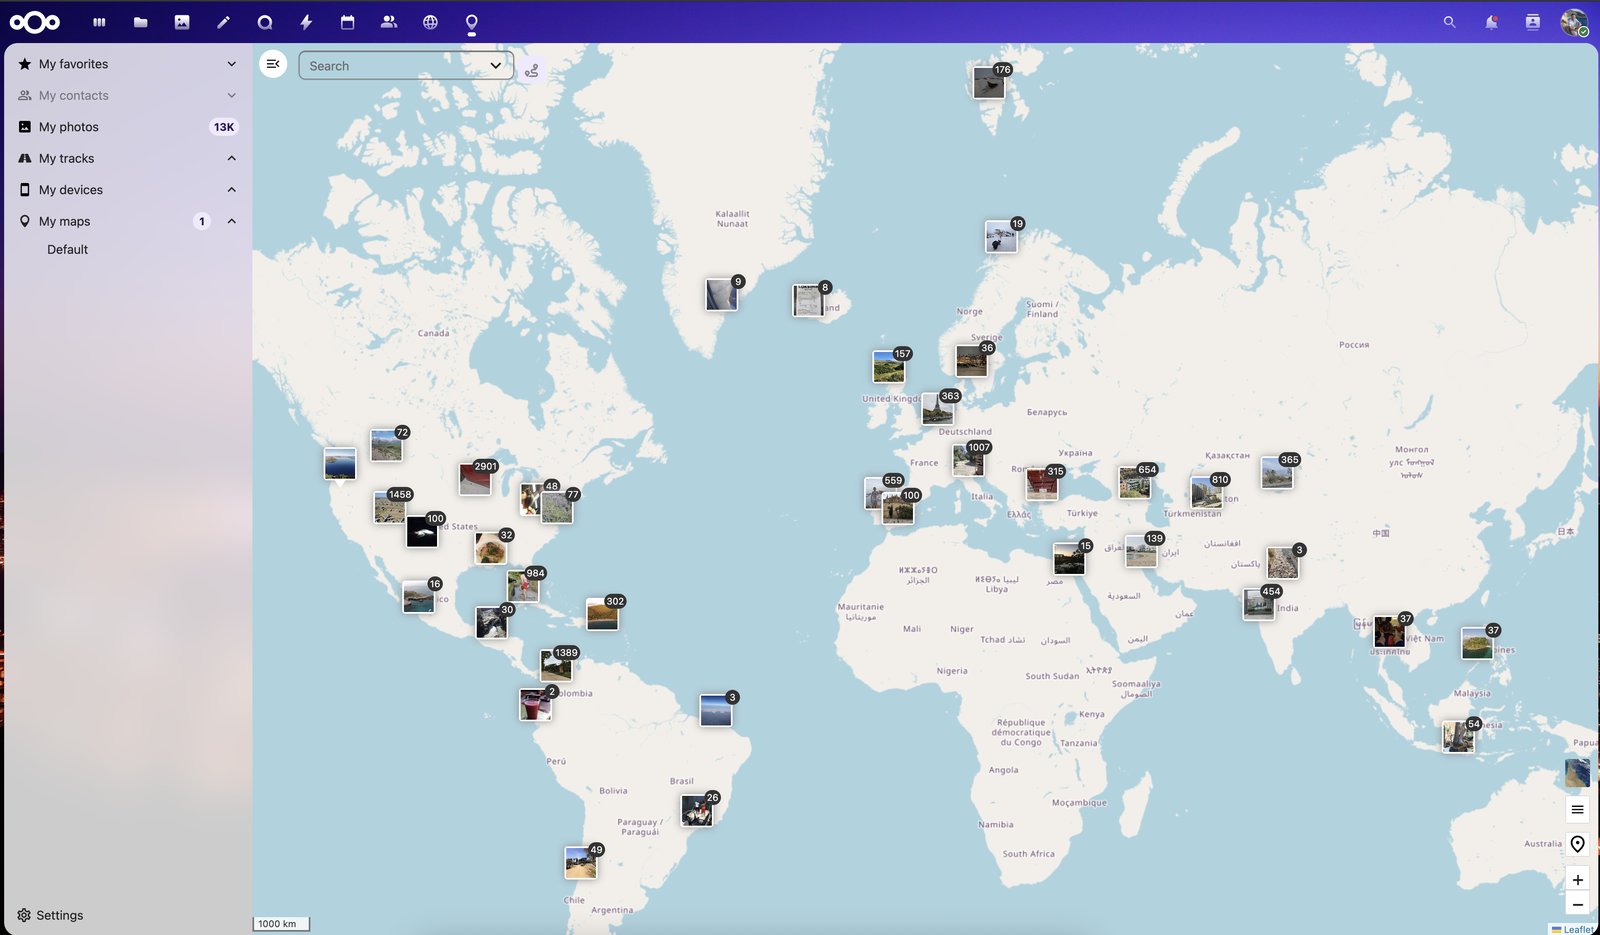This screenshot has width=1600, height=935.
Task: Toggle the app navigation sidebar
Action: (273, 64)
